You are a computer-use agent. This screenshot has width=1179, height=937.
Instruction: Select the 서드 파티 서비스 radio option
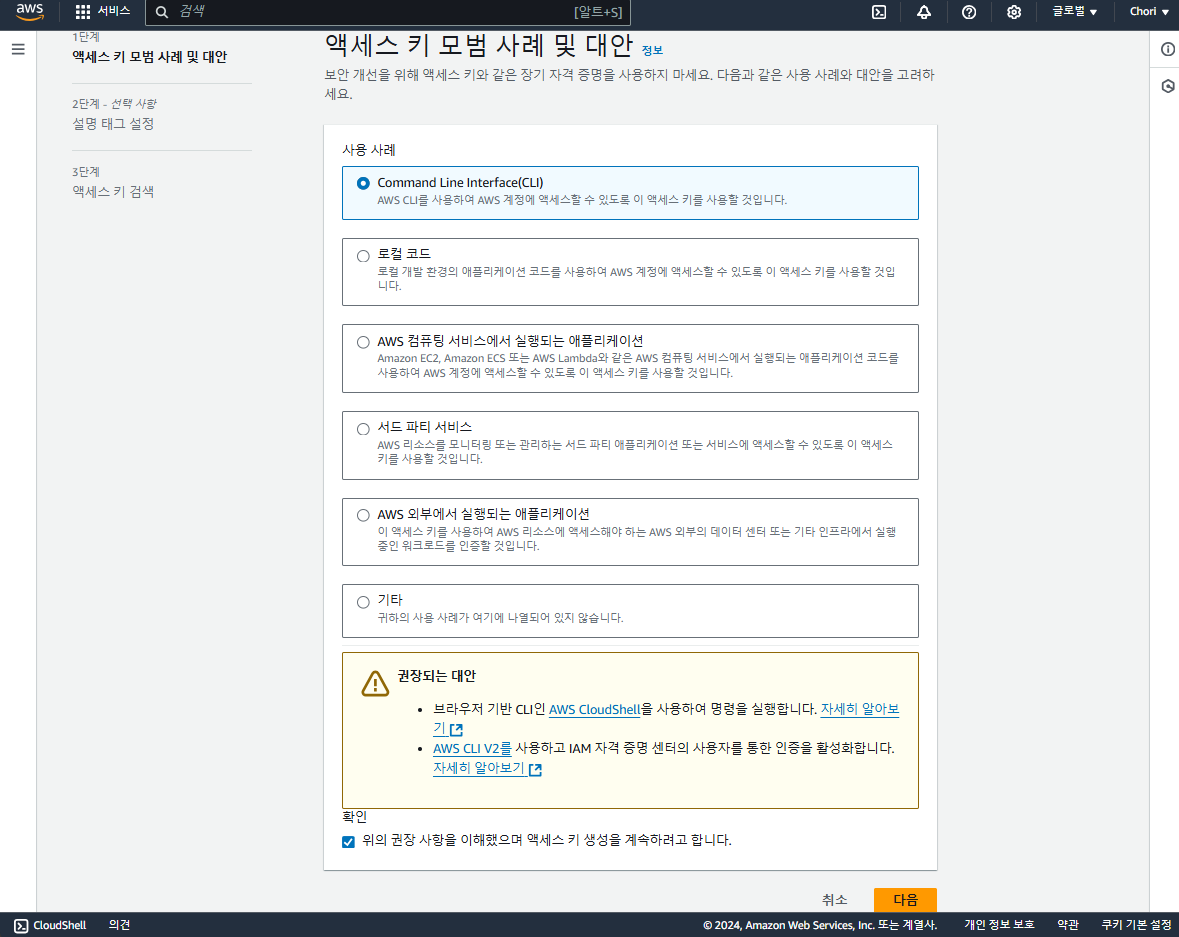[x=363, y=429]
